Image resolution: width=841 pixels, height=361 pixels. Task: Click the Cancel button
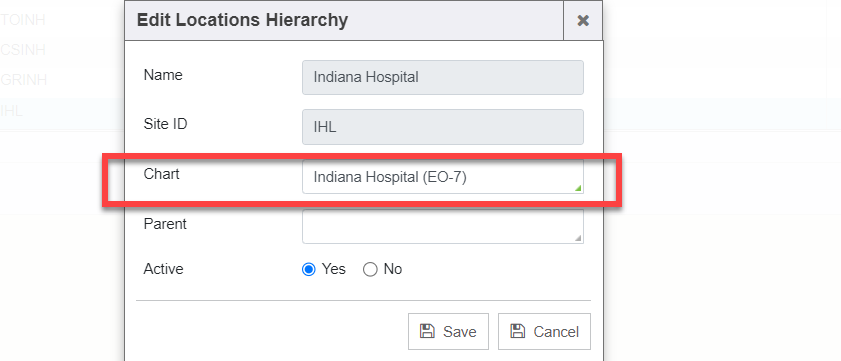(x=544, y=331)
